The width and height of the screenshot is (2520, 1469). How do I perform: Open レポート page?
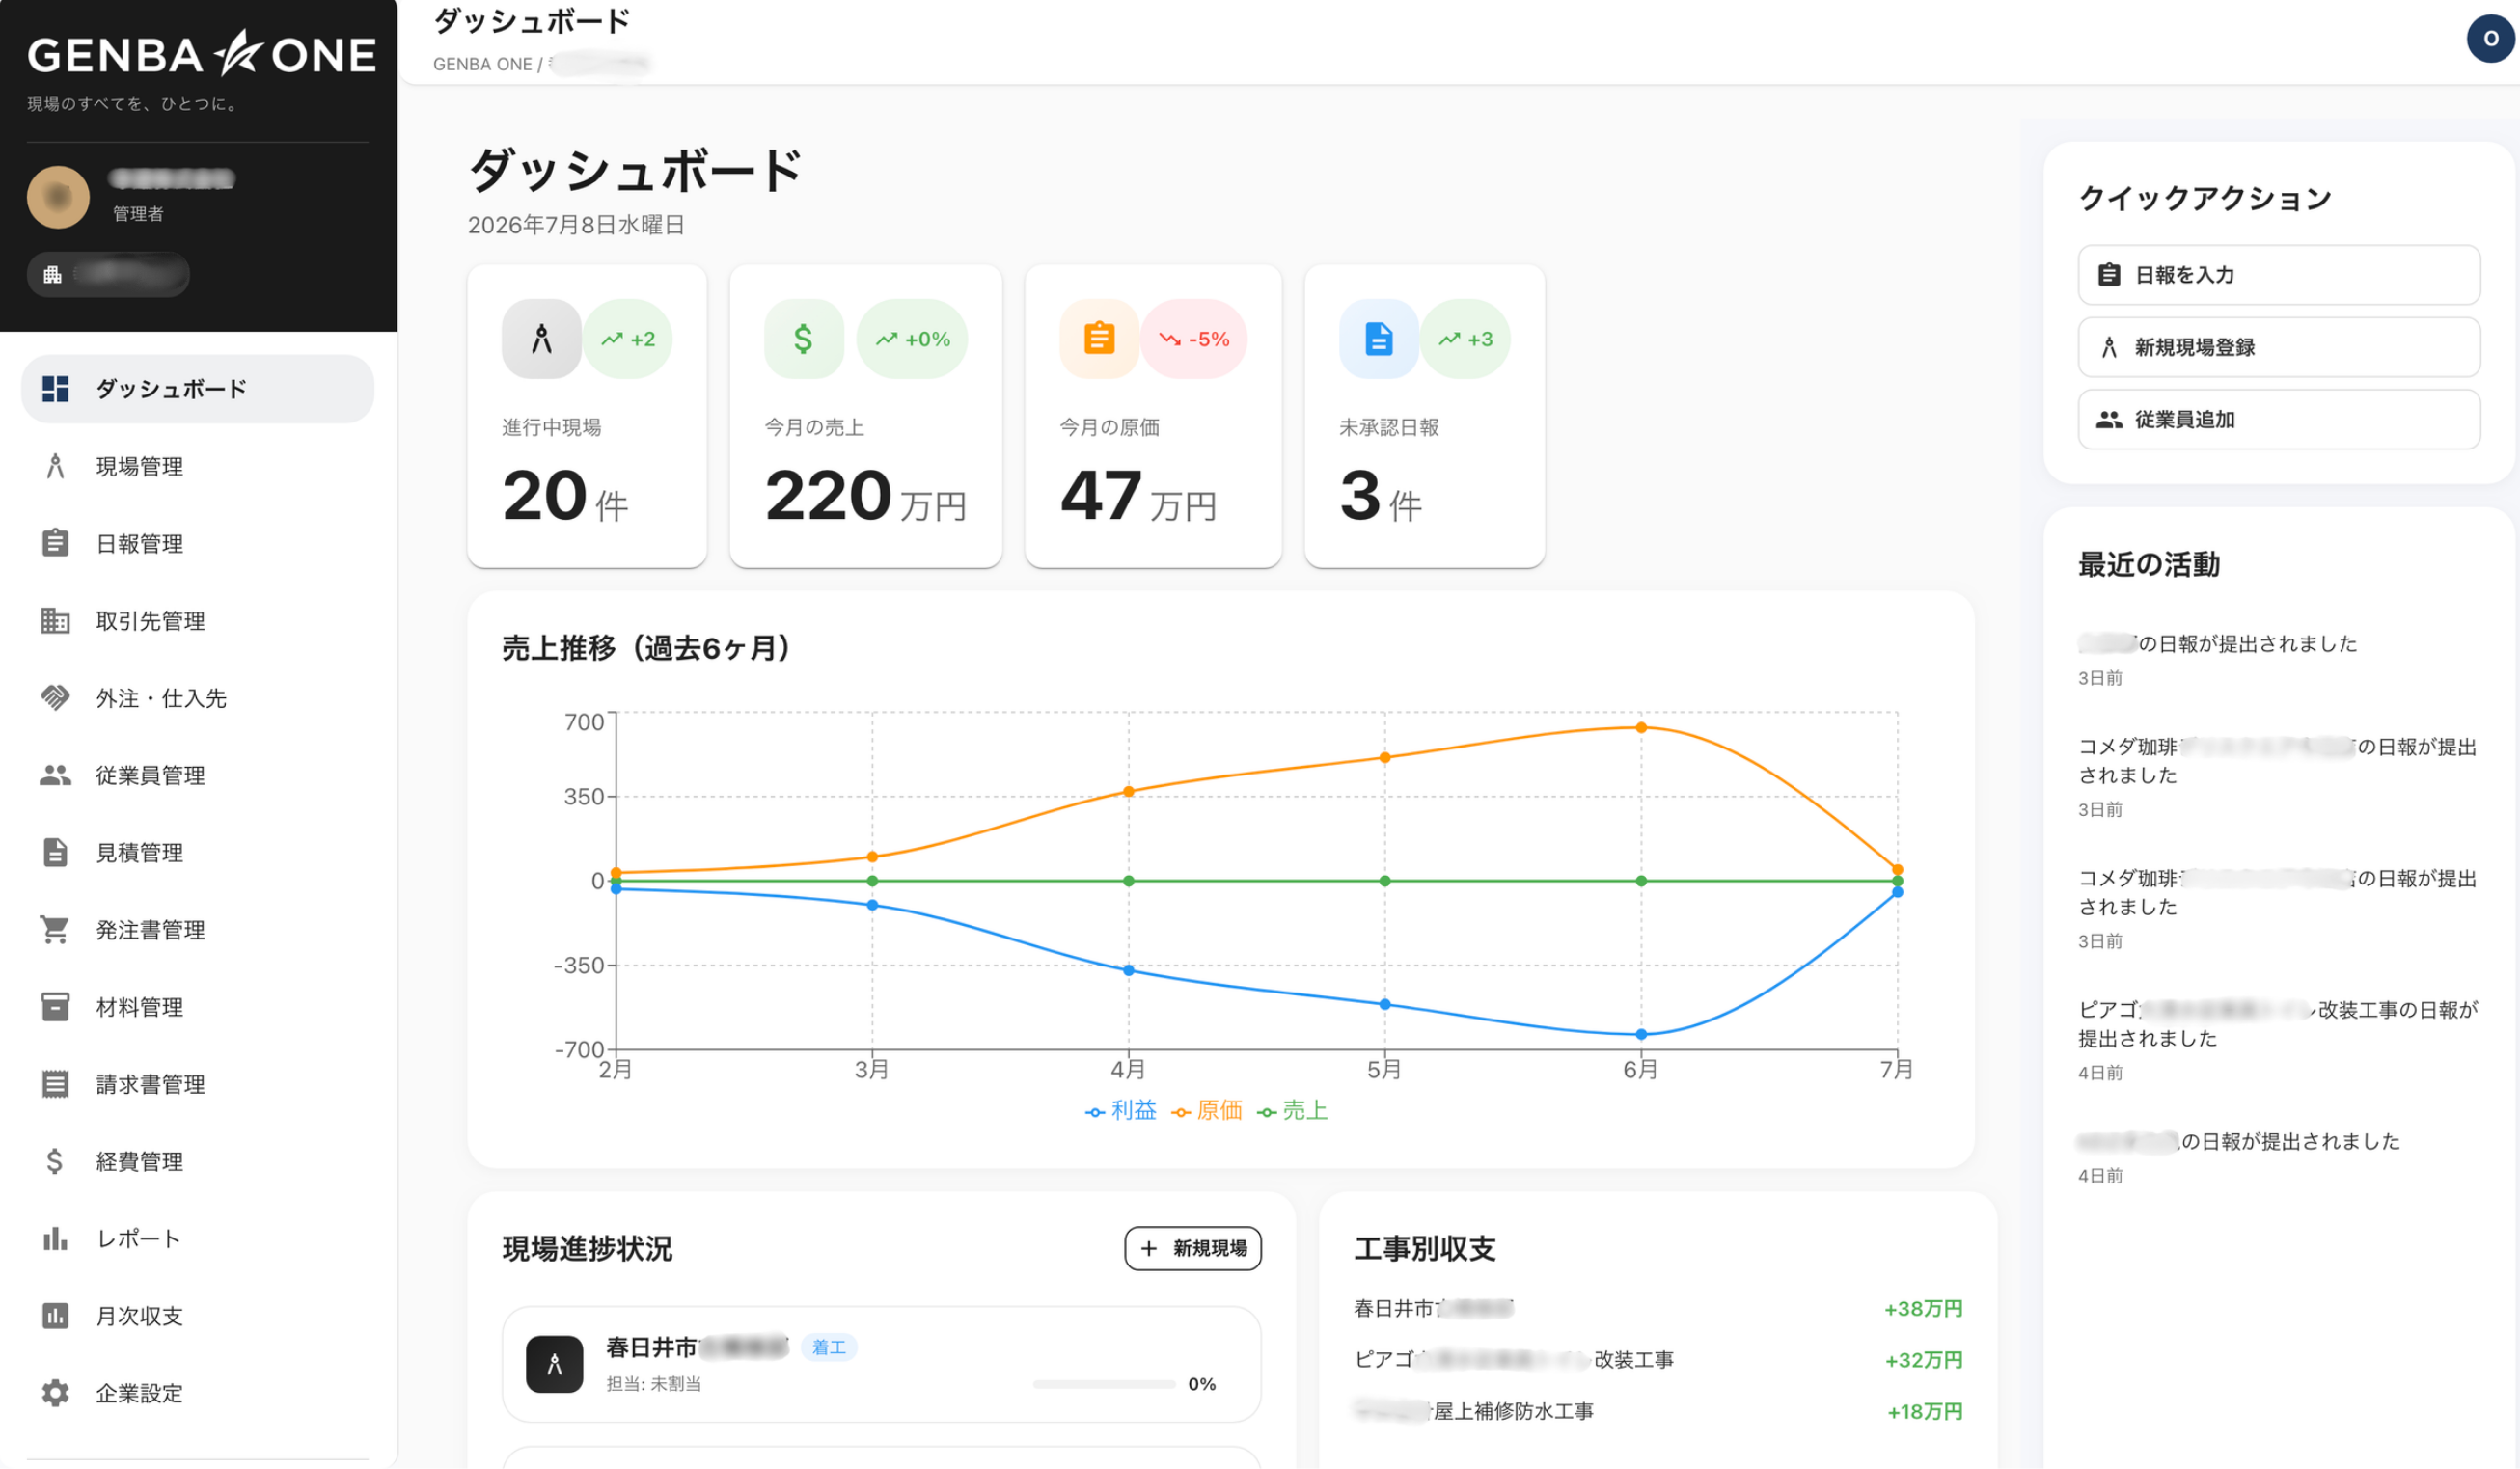(197, 1239)
